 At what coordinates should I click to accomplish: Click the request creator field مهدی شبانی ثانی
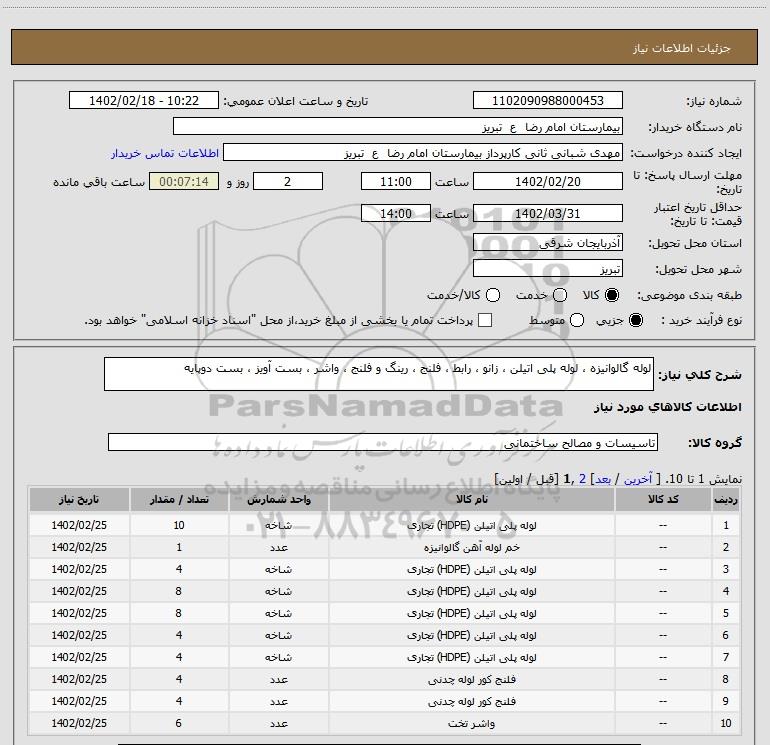coord(423,152)
